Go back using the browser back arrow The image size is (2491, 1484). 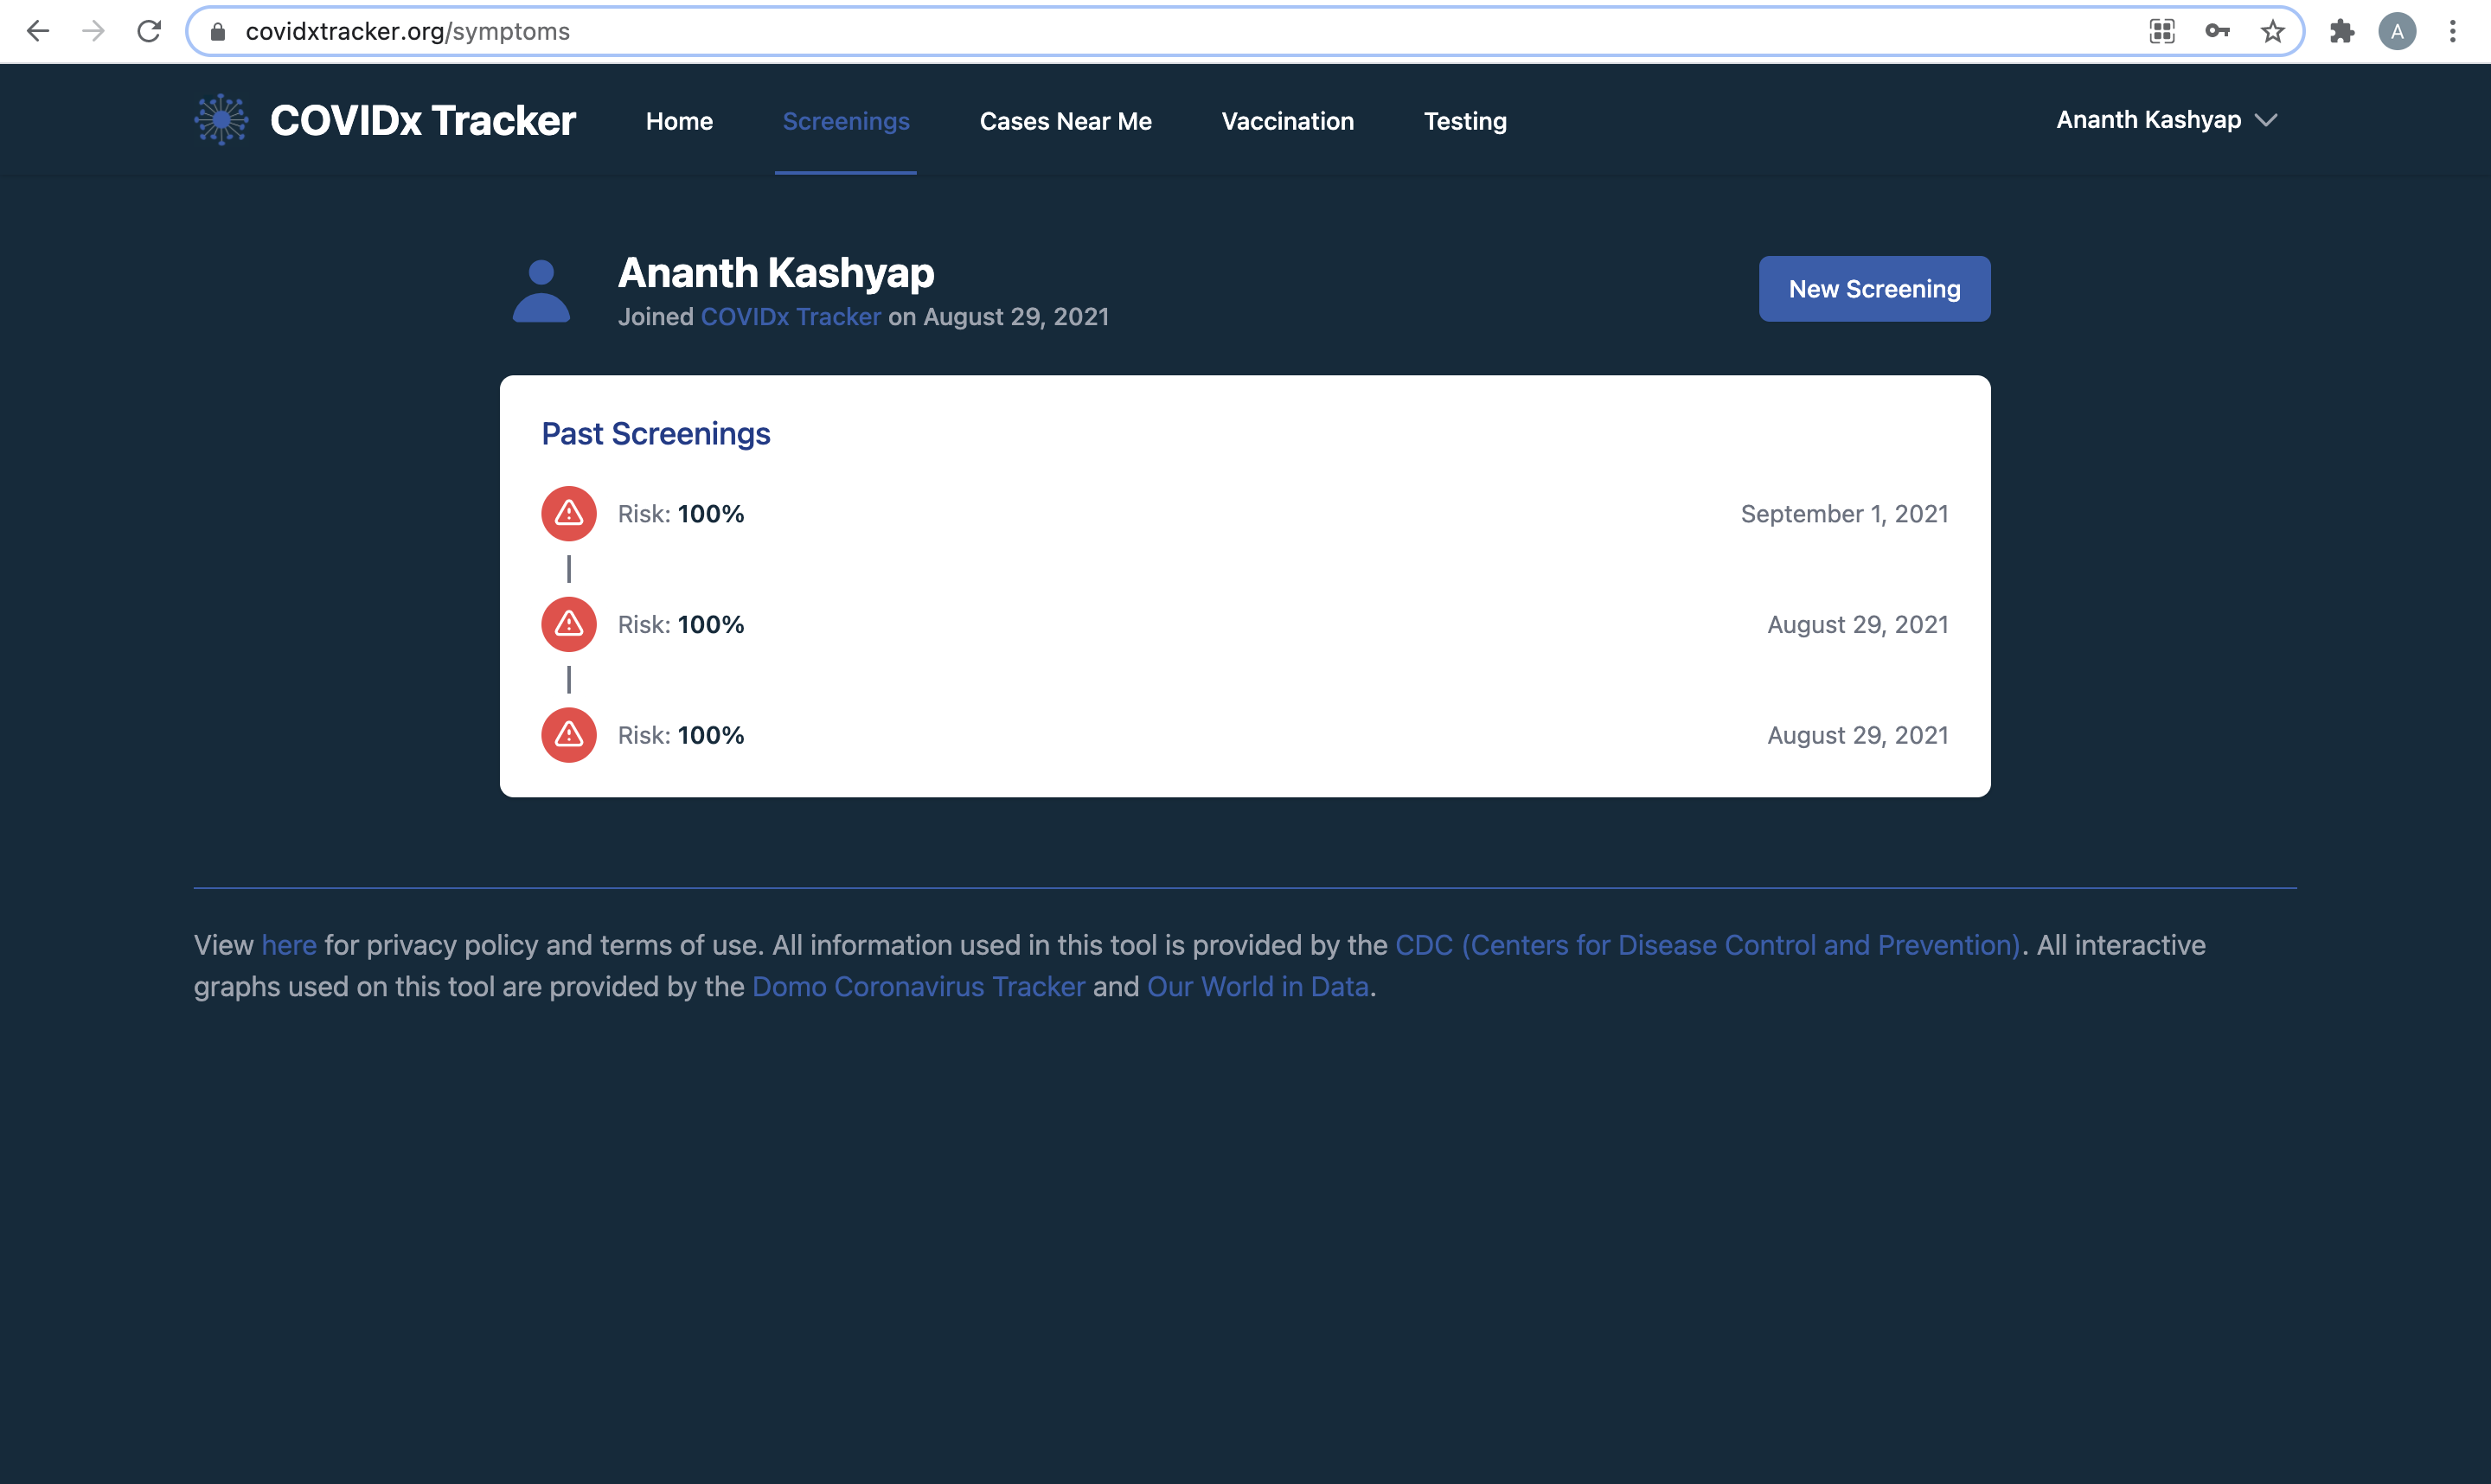coord(38,32)
